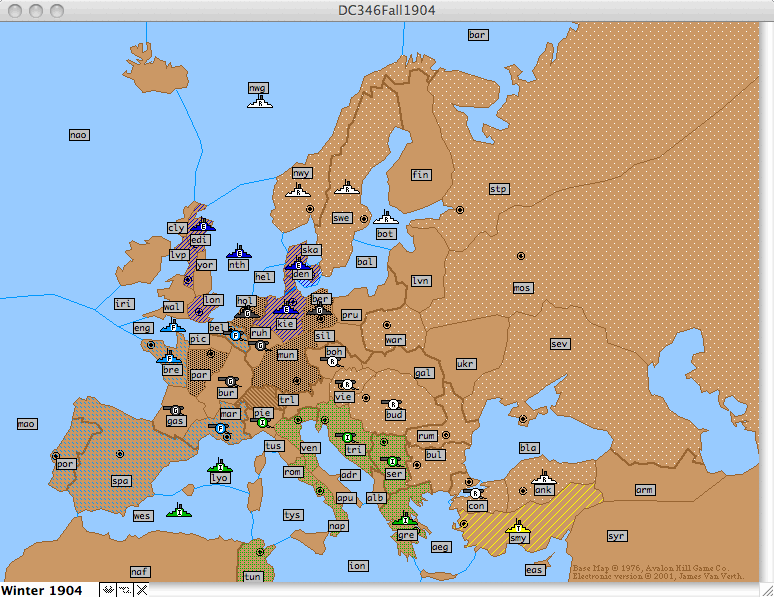This screenshot has width=774, height=597.
Task: Click the 'rom' province label
Action: coord(293,472)
